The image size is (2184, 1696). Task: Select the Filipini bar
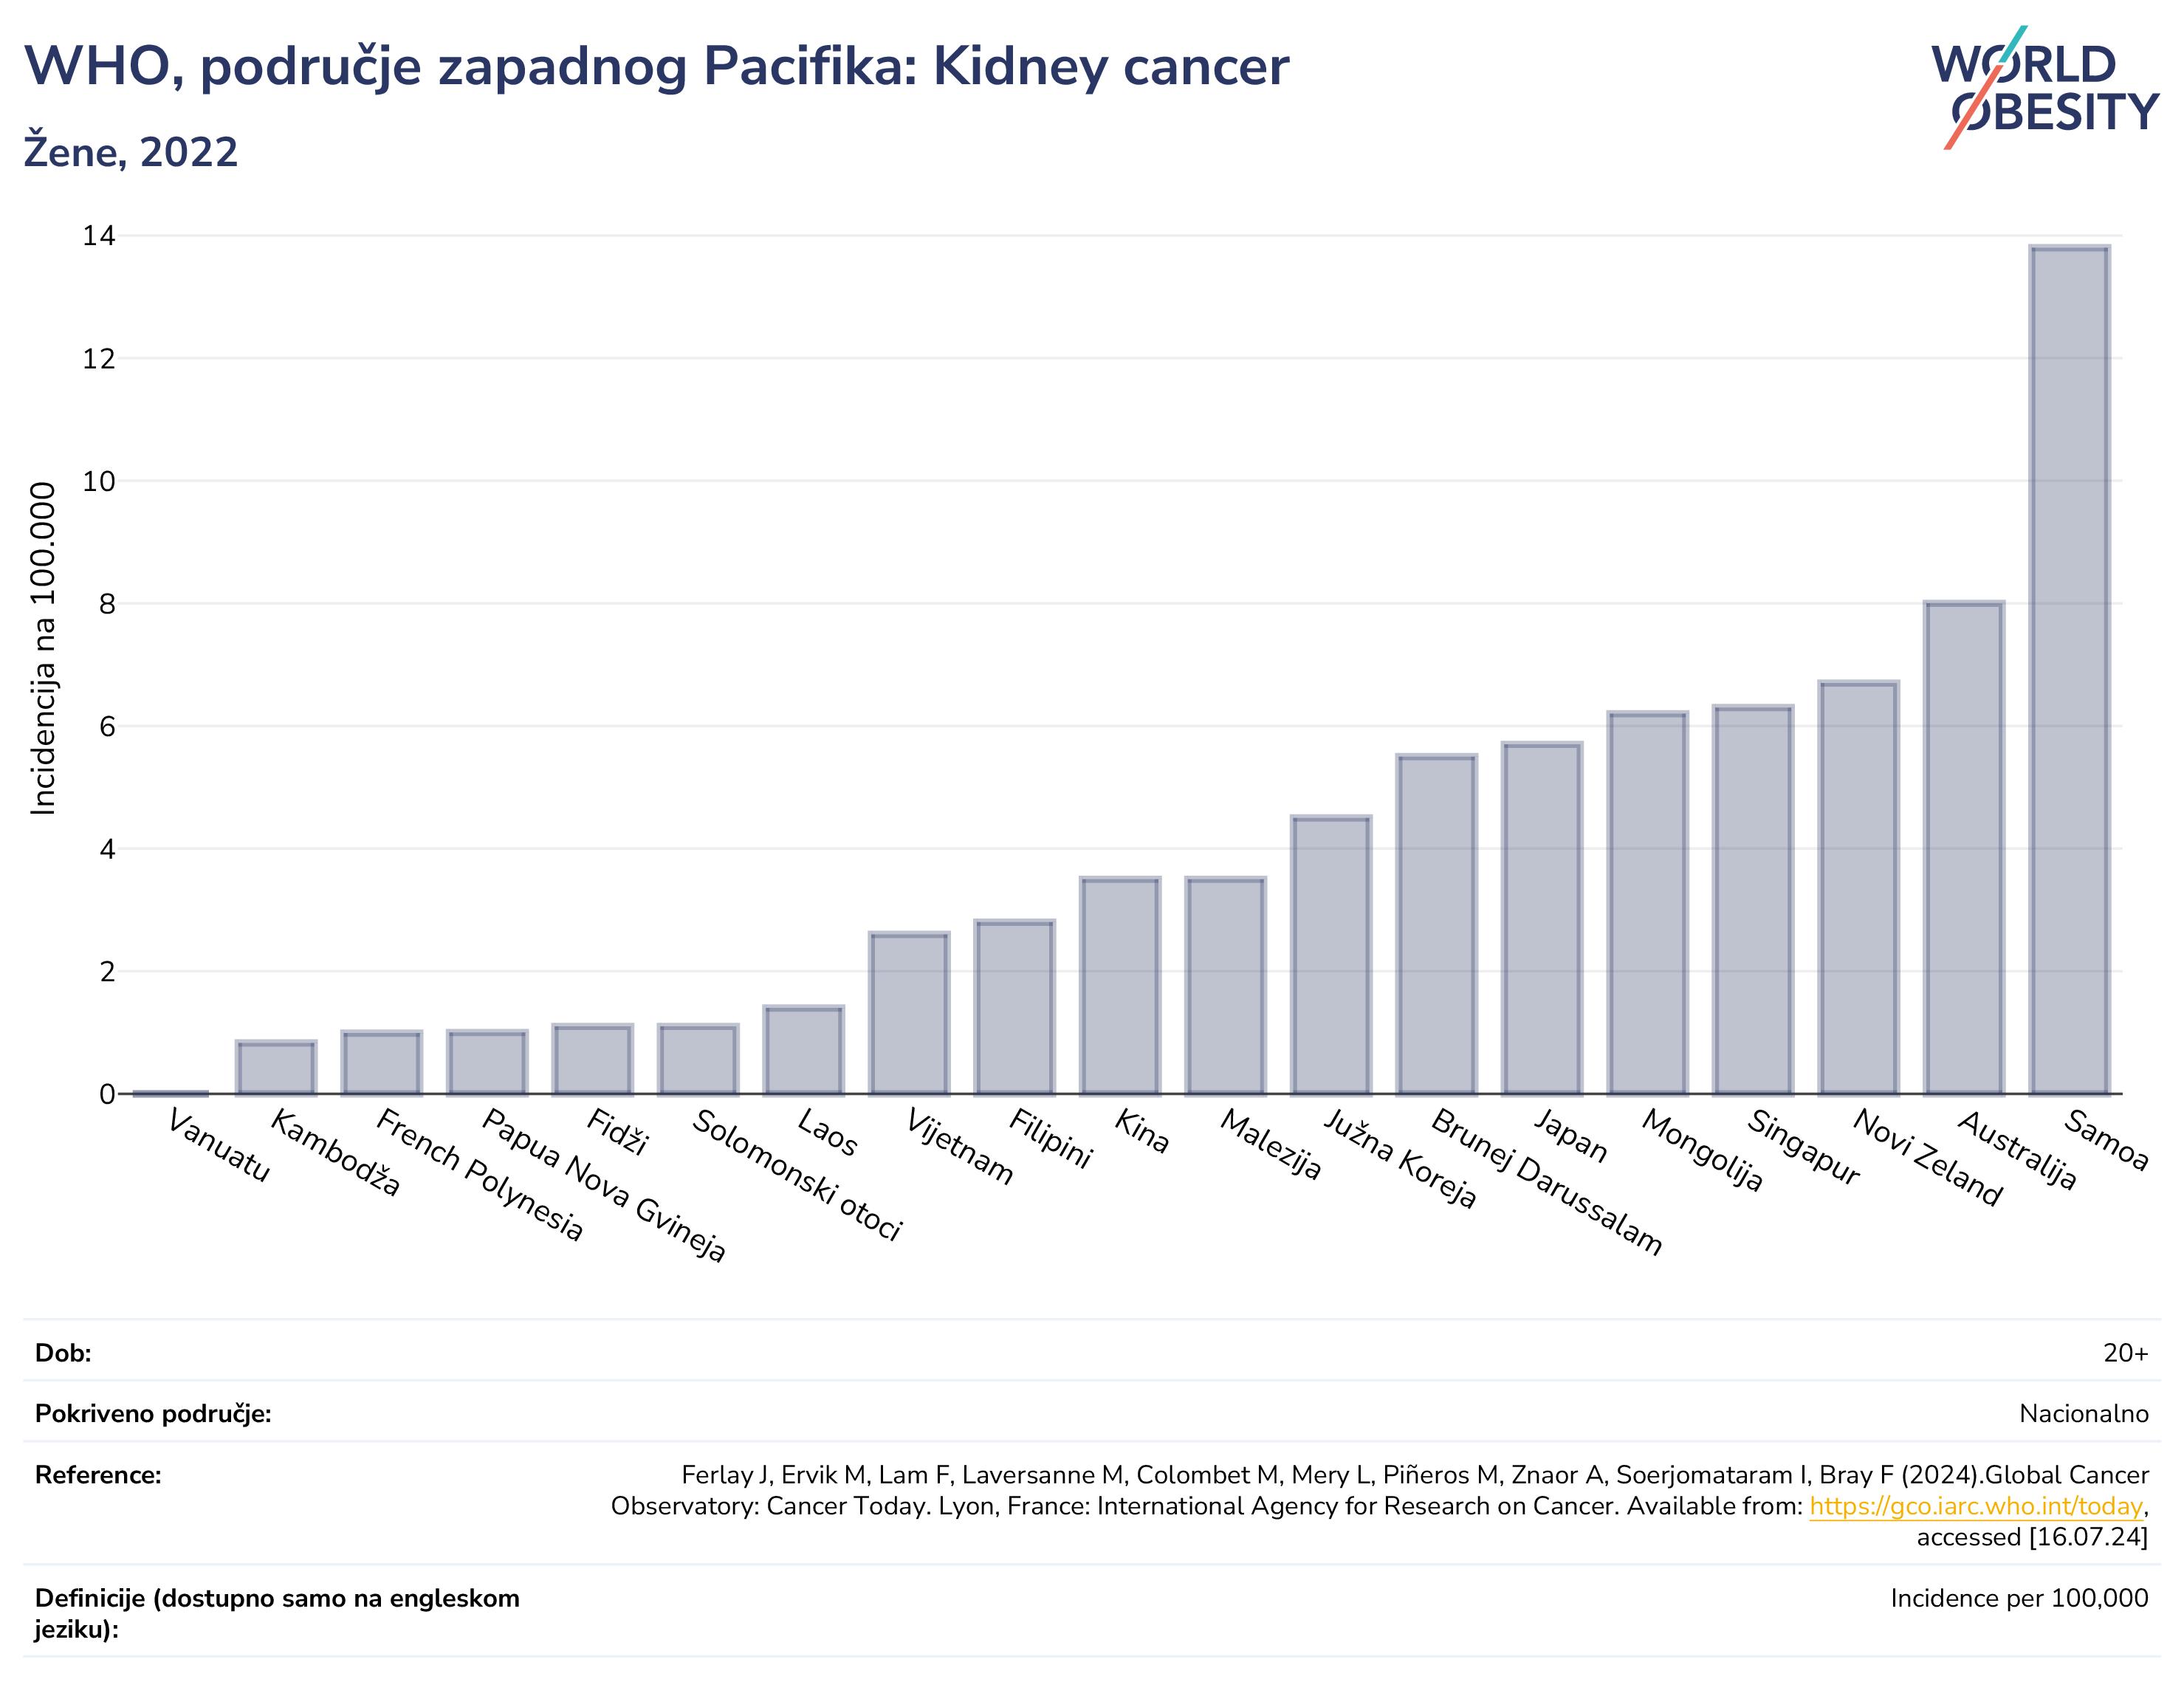click(1015, 1007)
